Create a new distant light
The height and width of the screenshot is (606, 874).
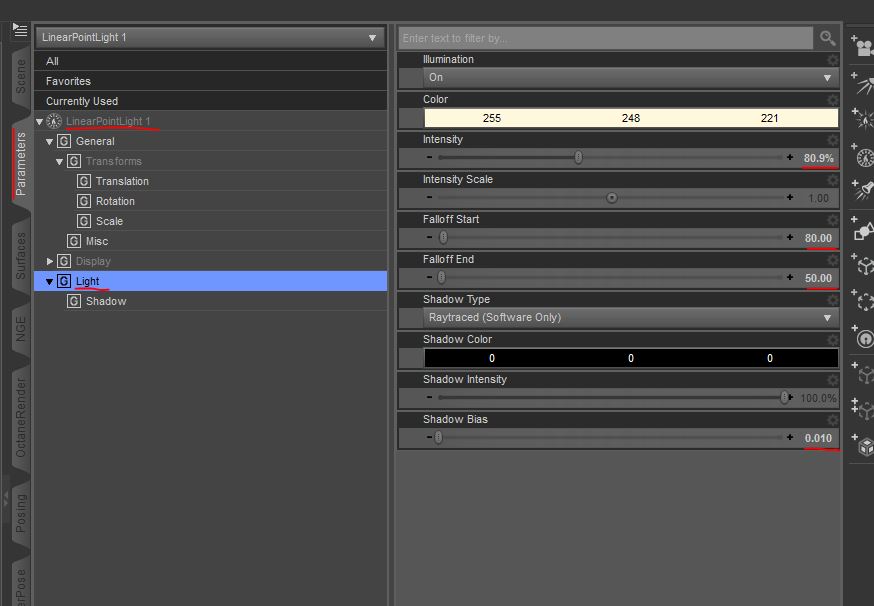(x=862, y=84)
